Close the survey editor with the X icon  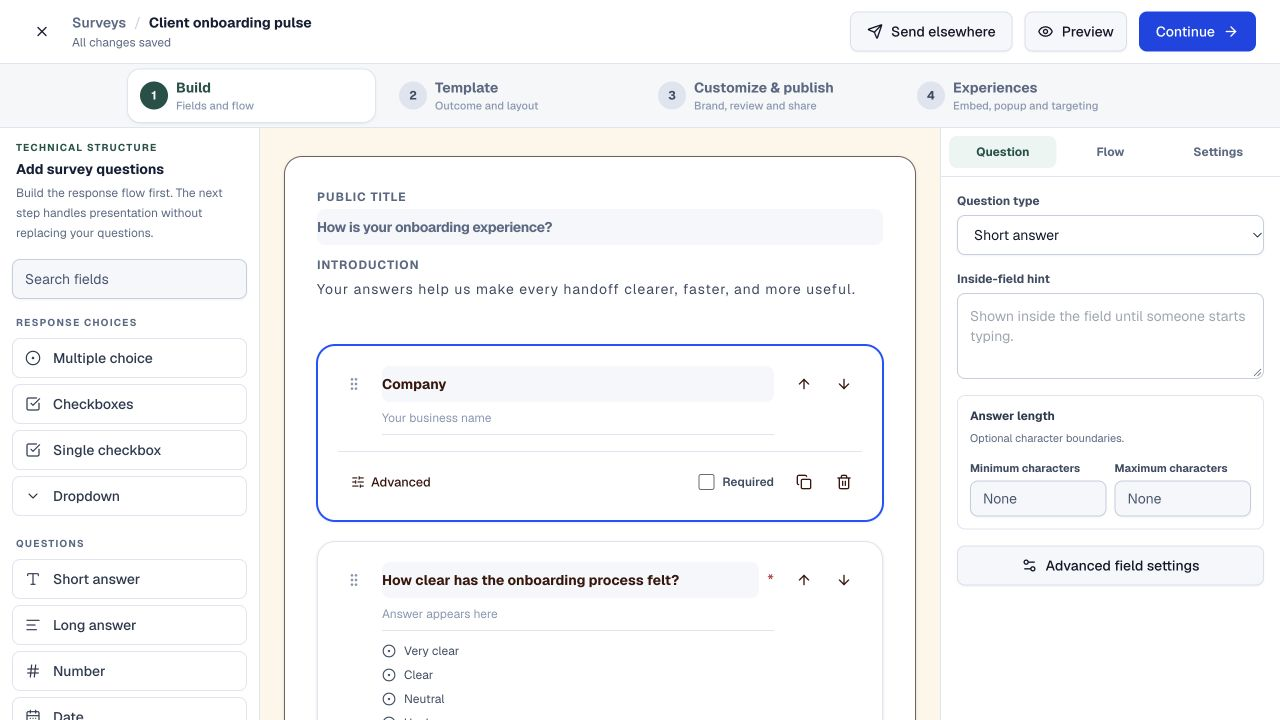click(42, 32)
